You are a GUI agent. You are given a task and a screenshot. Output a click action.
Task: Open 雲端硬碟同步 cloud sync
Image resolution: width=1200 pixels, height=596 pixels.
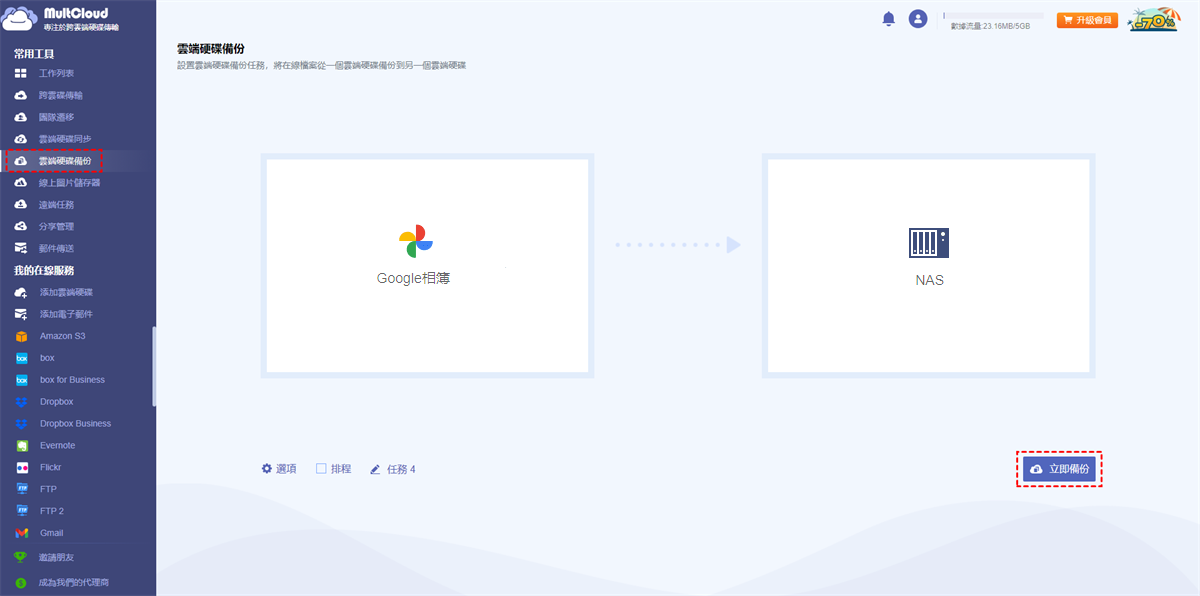point(54,139)
